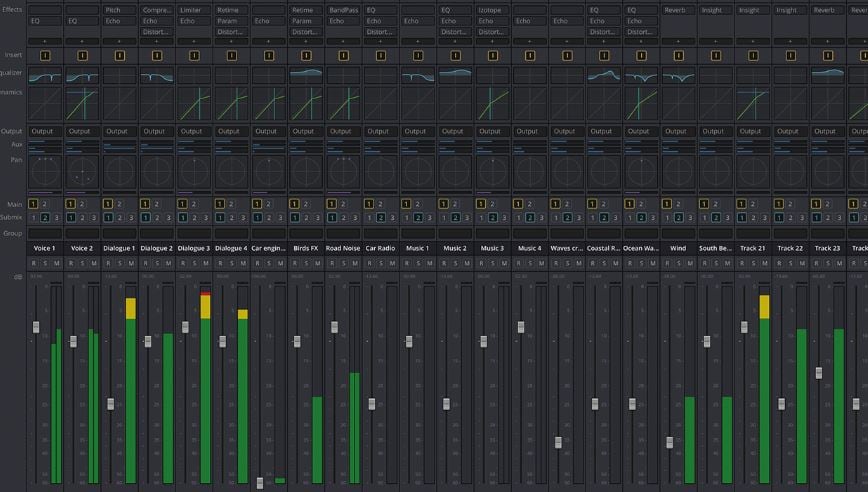Open the Group field for Voice 1
The width and height of the screenshot is (868, 492).
coord(45,234)
